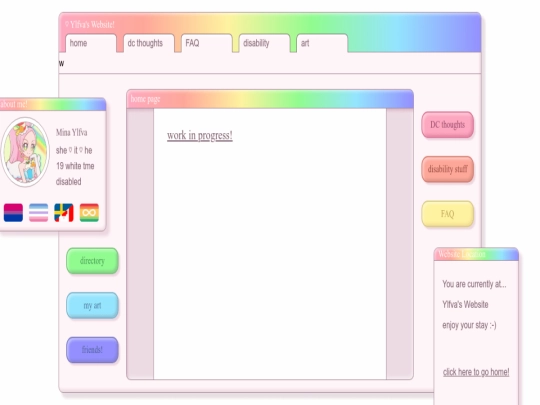Screen dimensions: 540x405
Task: Click the she it he pronouns text
Action: coord(74,150)
